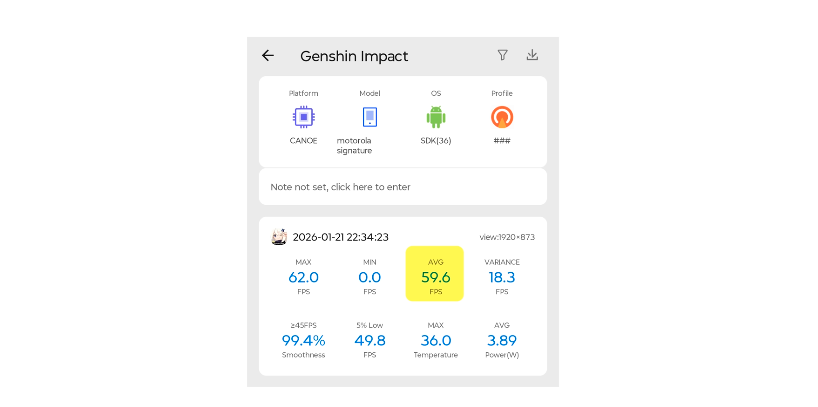Click the game avatar beside timestamp
The height and width of the screenshot is (407, 818).
(280, 237)
